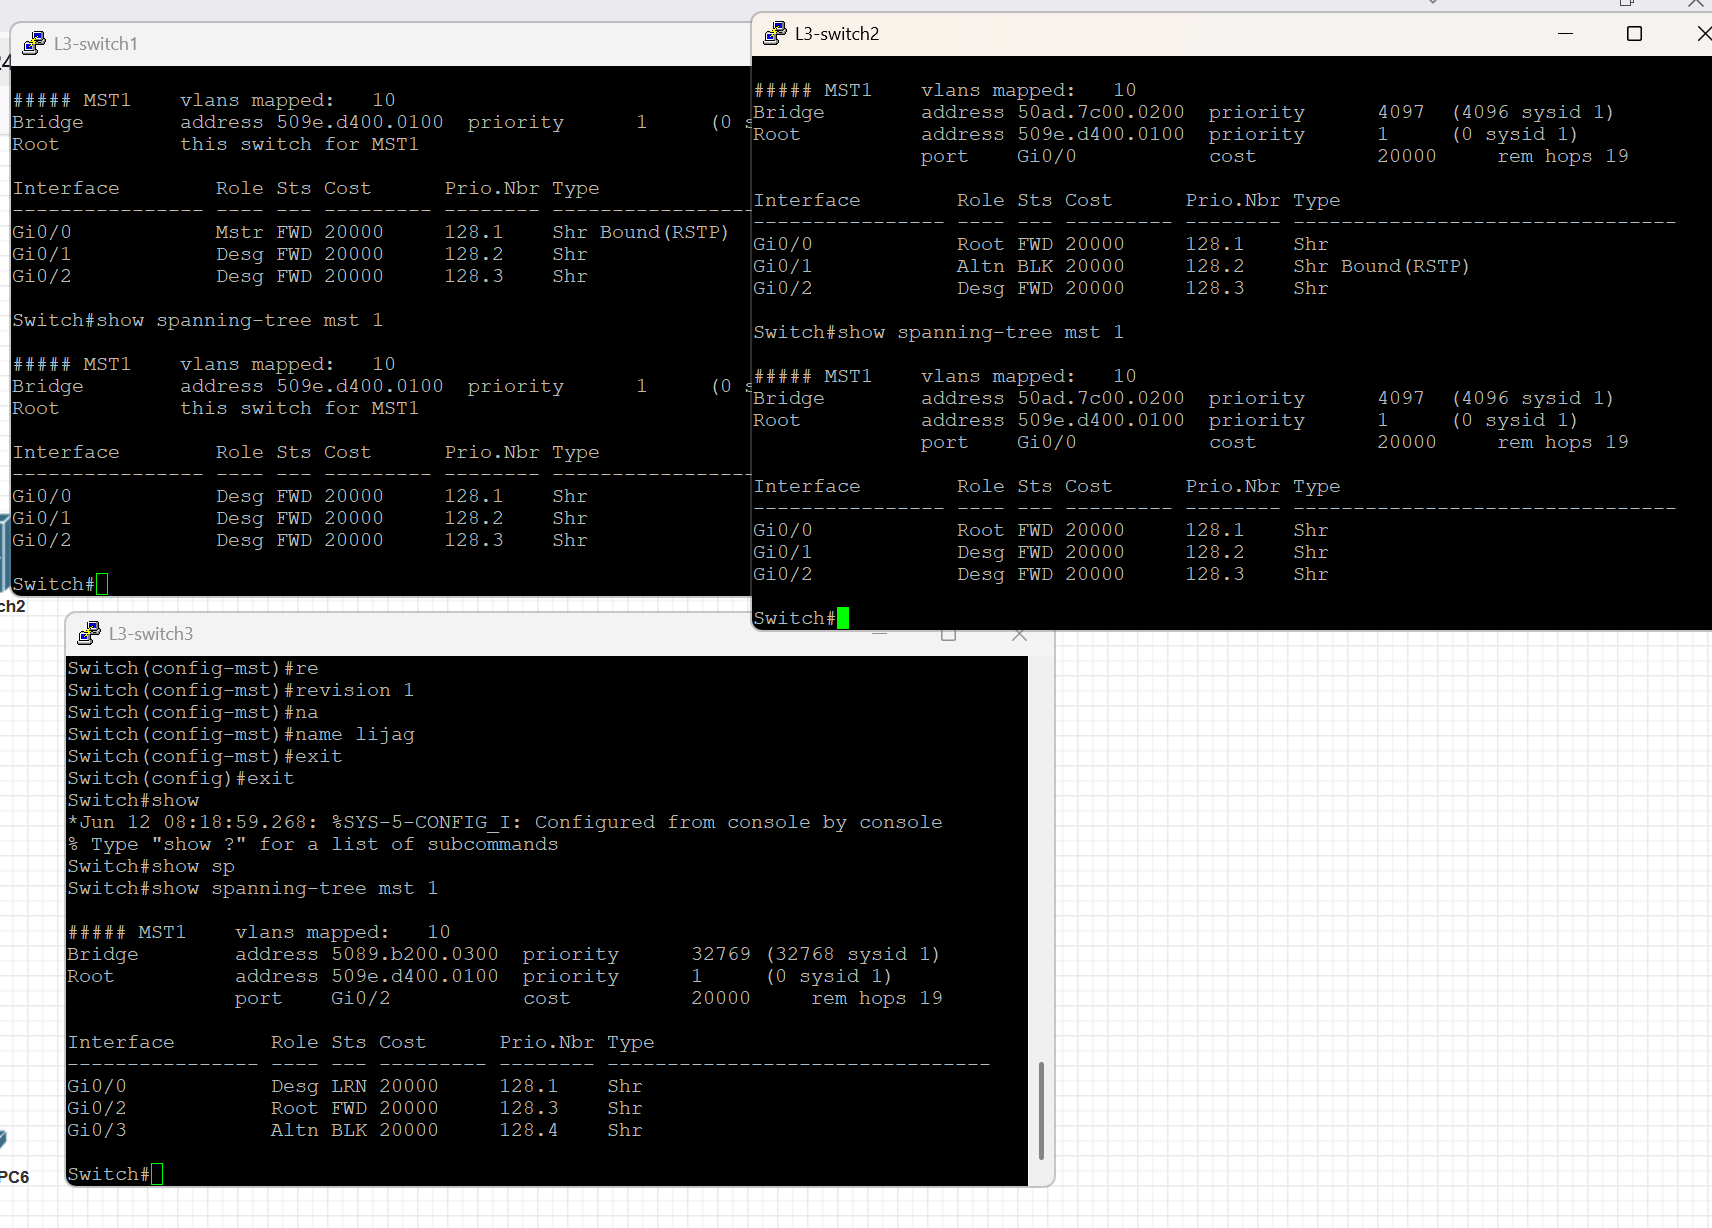
Task: Focus L3-switch1 by clicking its title text
Action: tap(97, 43)
